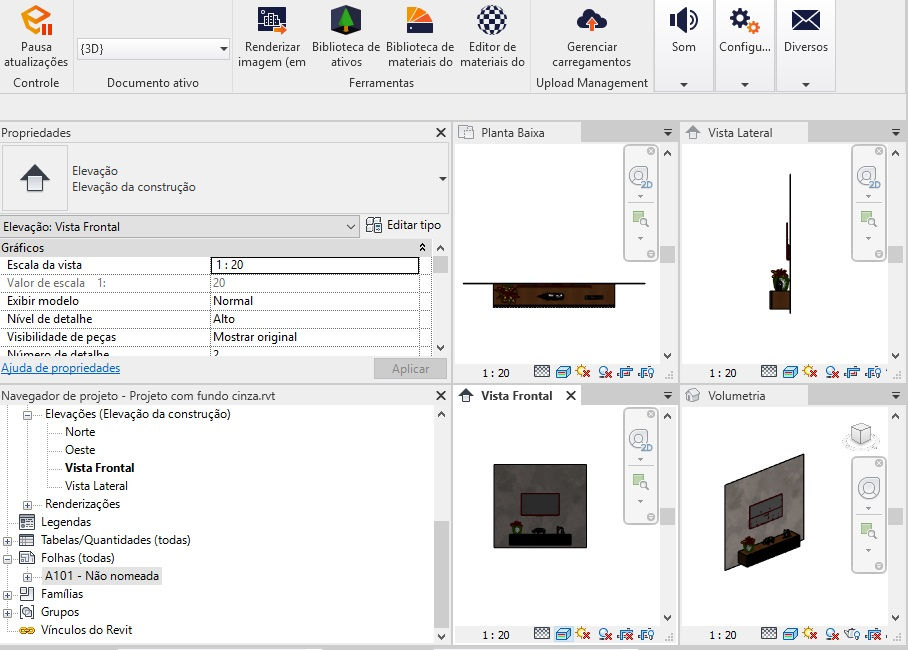The image size is (908, 650).
Task: Select Vista Lateral in project browser
Action: pyautogui.click(x=96, y=485)
